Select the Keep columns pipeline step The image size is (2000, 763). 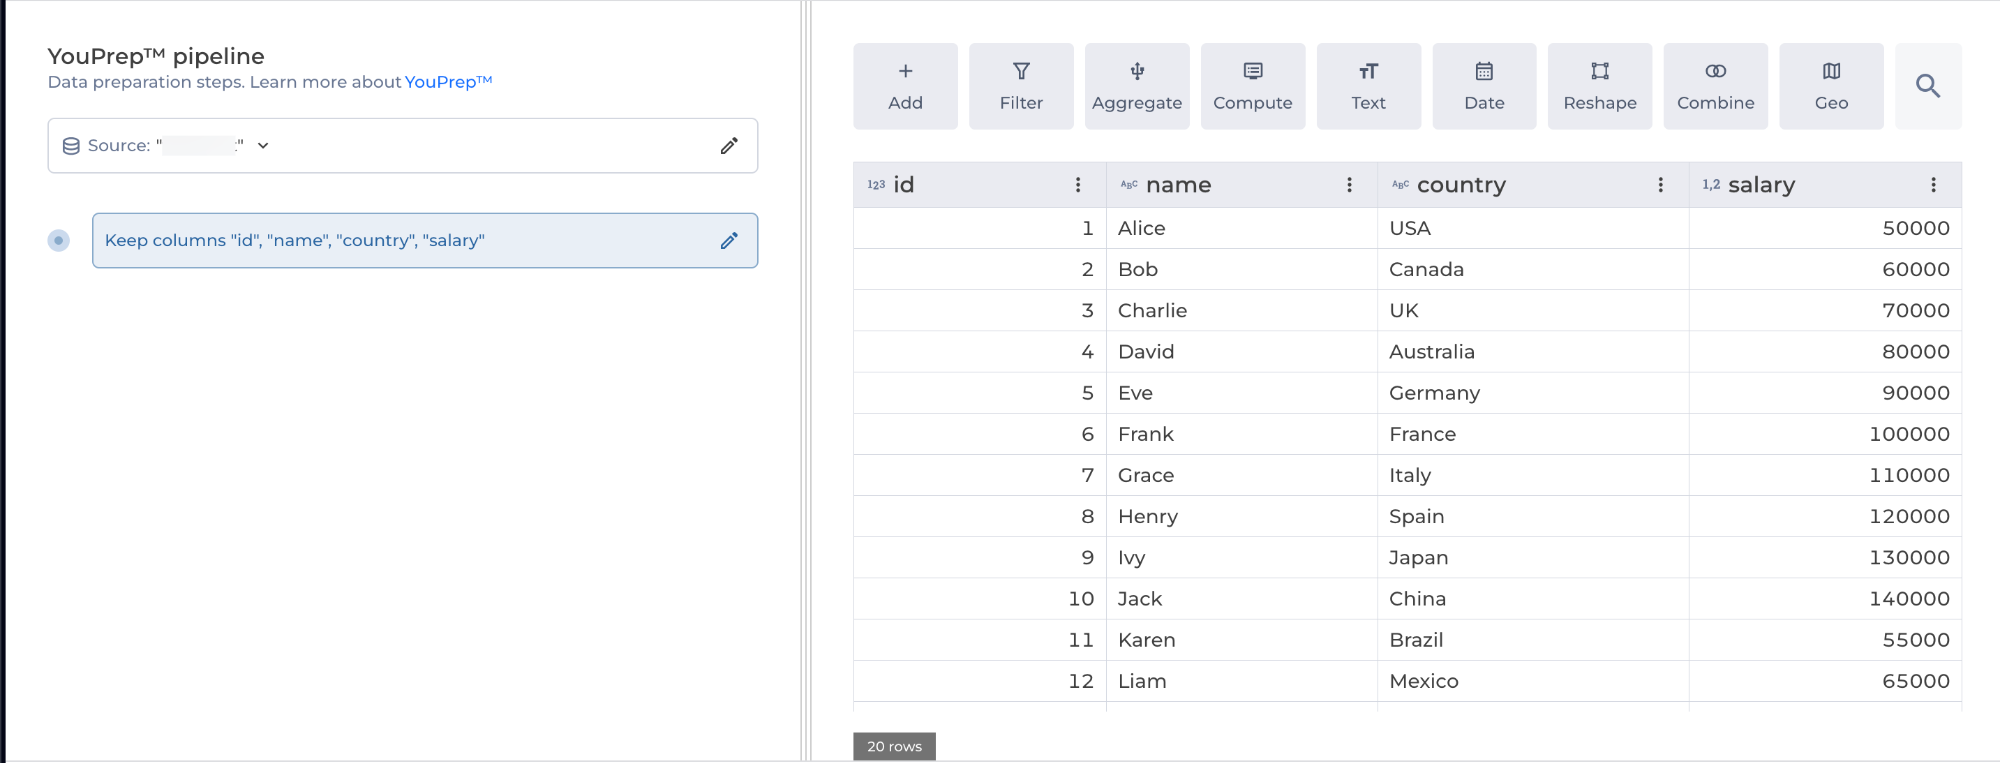pyautogui.click(x=400, y=241)
